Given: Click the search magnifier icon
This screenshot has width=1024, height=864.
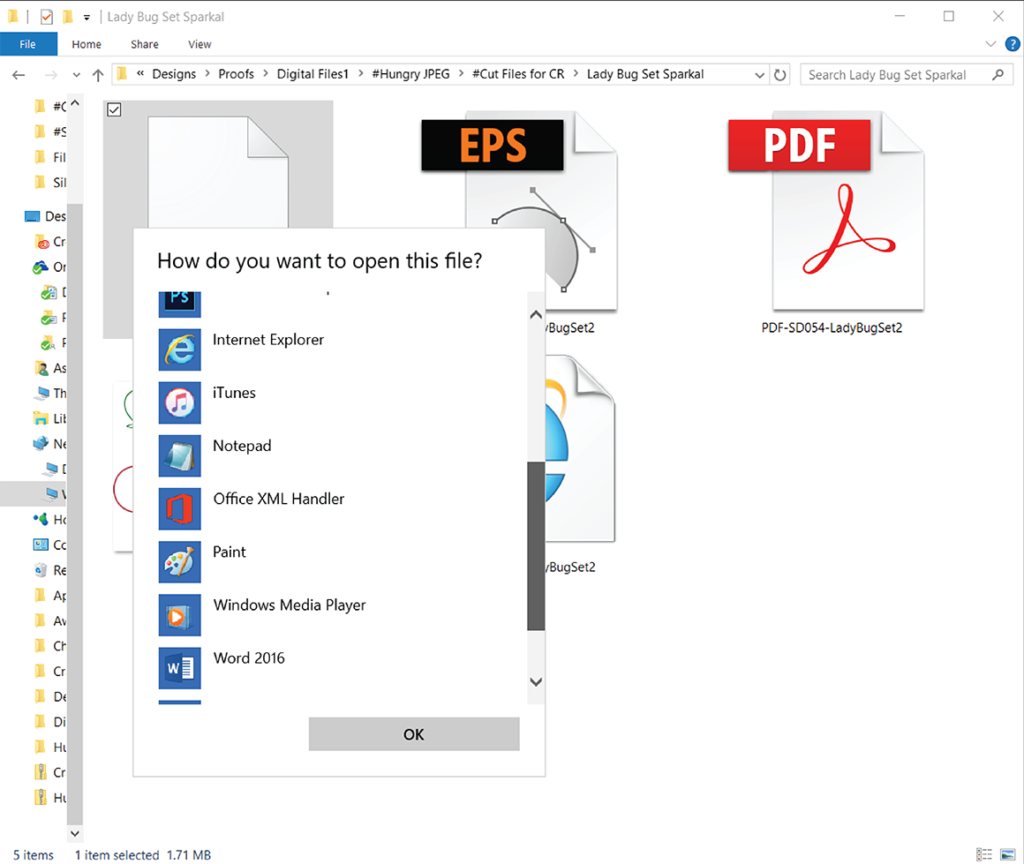Looking at the screenshot, I should coord(998,75).
